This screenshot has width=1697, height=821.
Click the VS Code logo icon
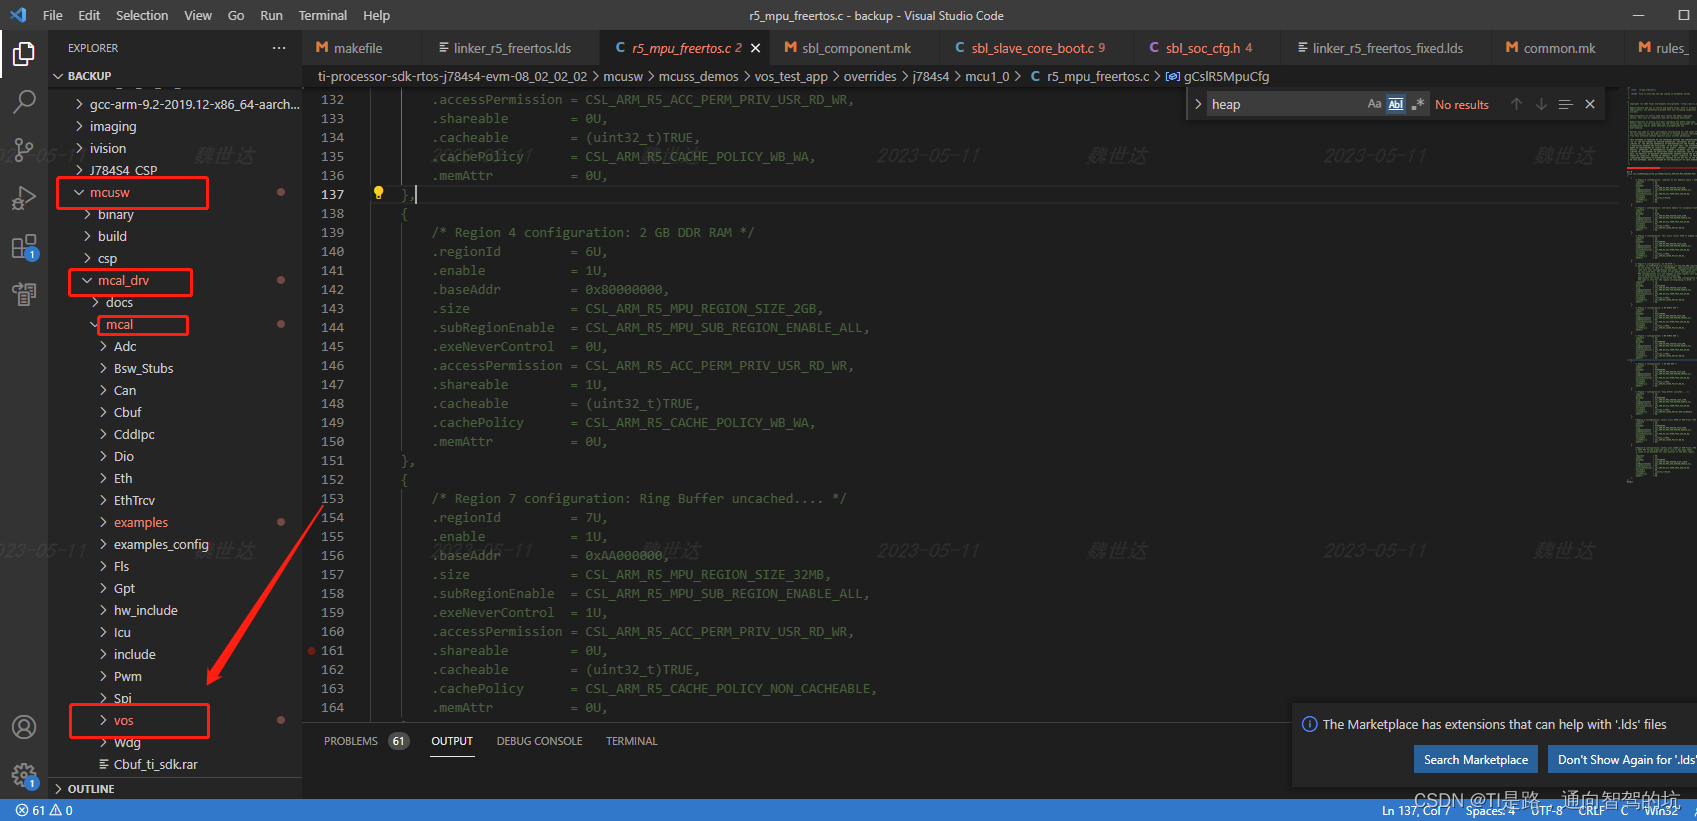click(x=18, y=15)
